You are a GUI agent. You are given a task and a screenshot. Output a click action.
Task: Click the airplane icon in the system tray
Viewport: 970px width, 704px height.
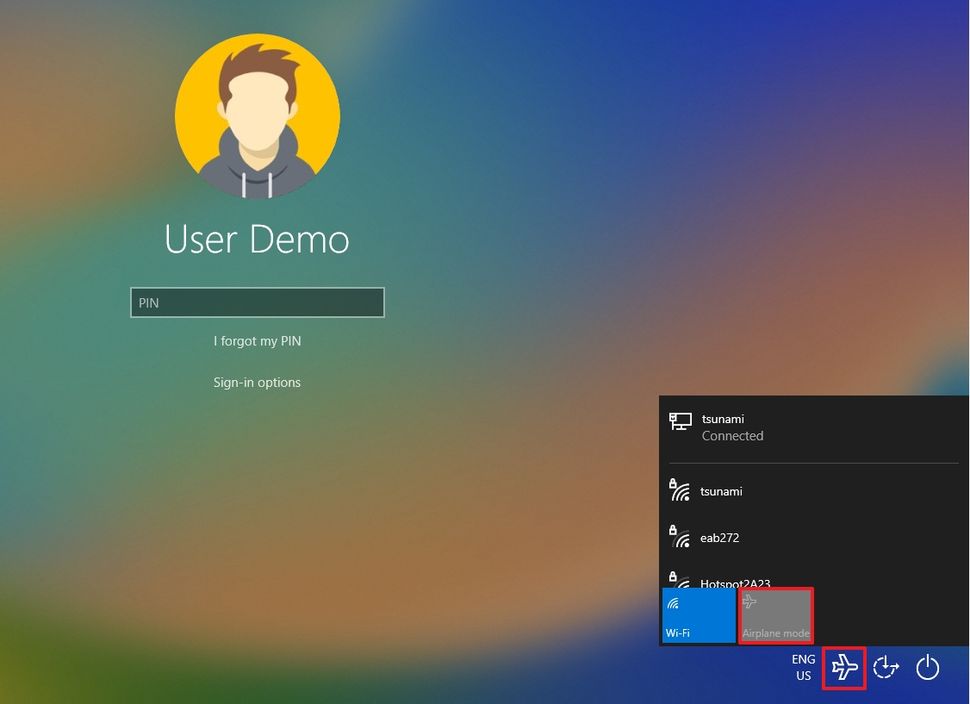[843, 668]
